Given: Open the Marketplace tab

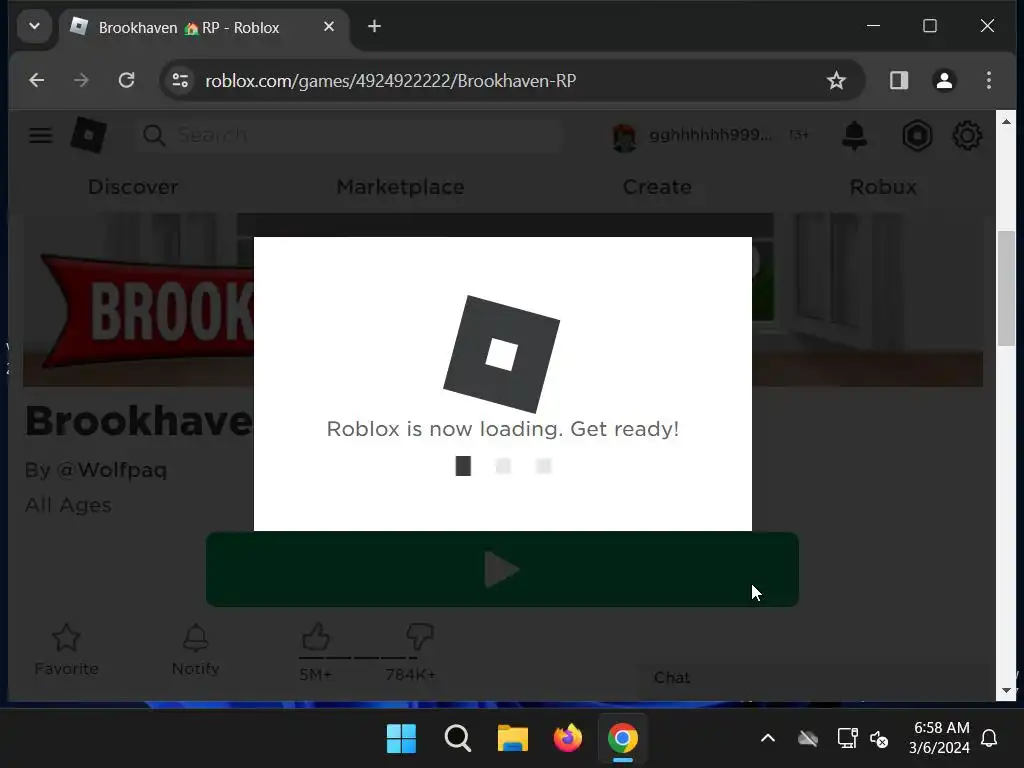Looking at the screenshot, I should coord(400,187).
